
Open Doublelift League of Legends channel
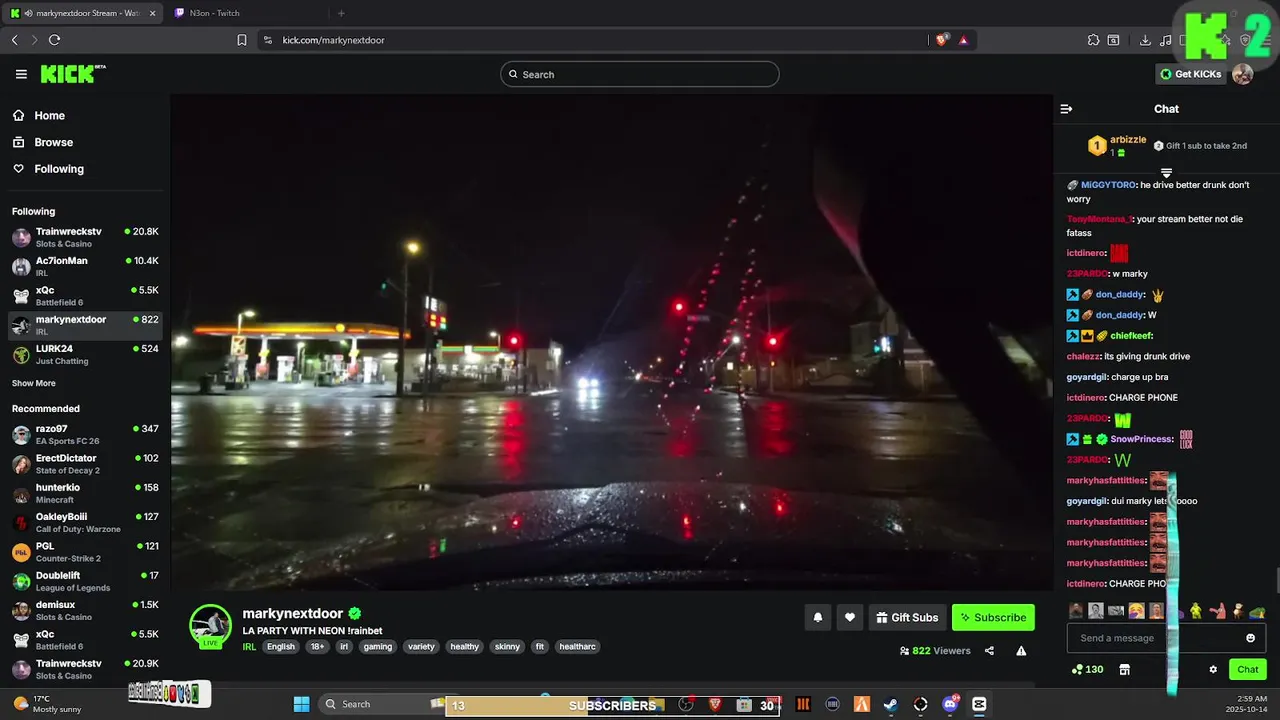85,581
